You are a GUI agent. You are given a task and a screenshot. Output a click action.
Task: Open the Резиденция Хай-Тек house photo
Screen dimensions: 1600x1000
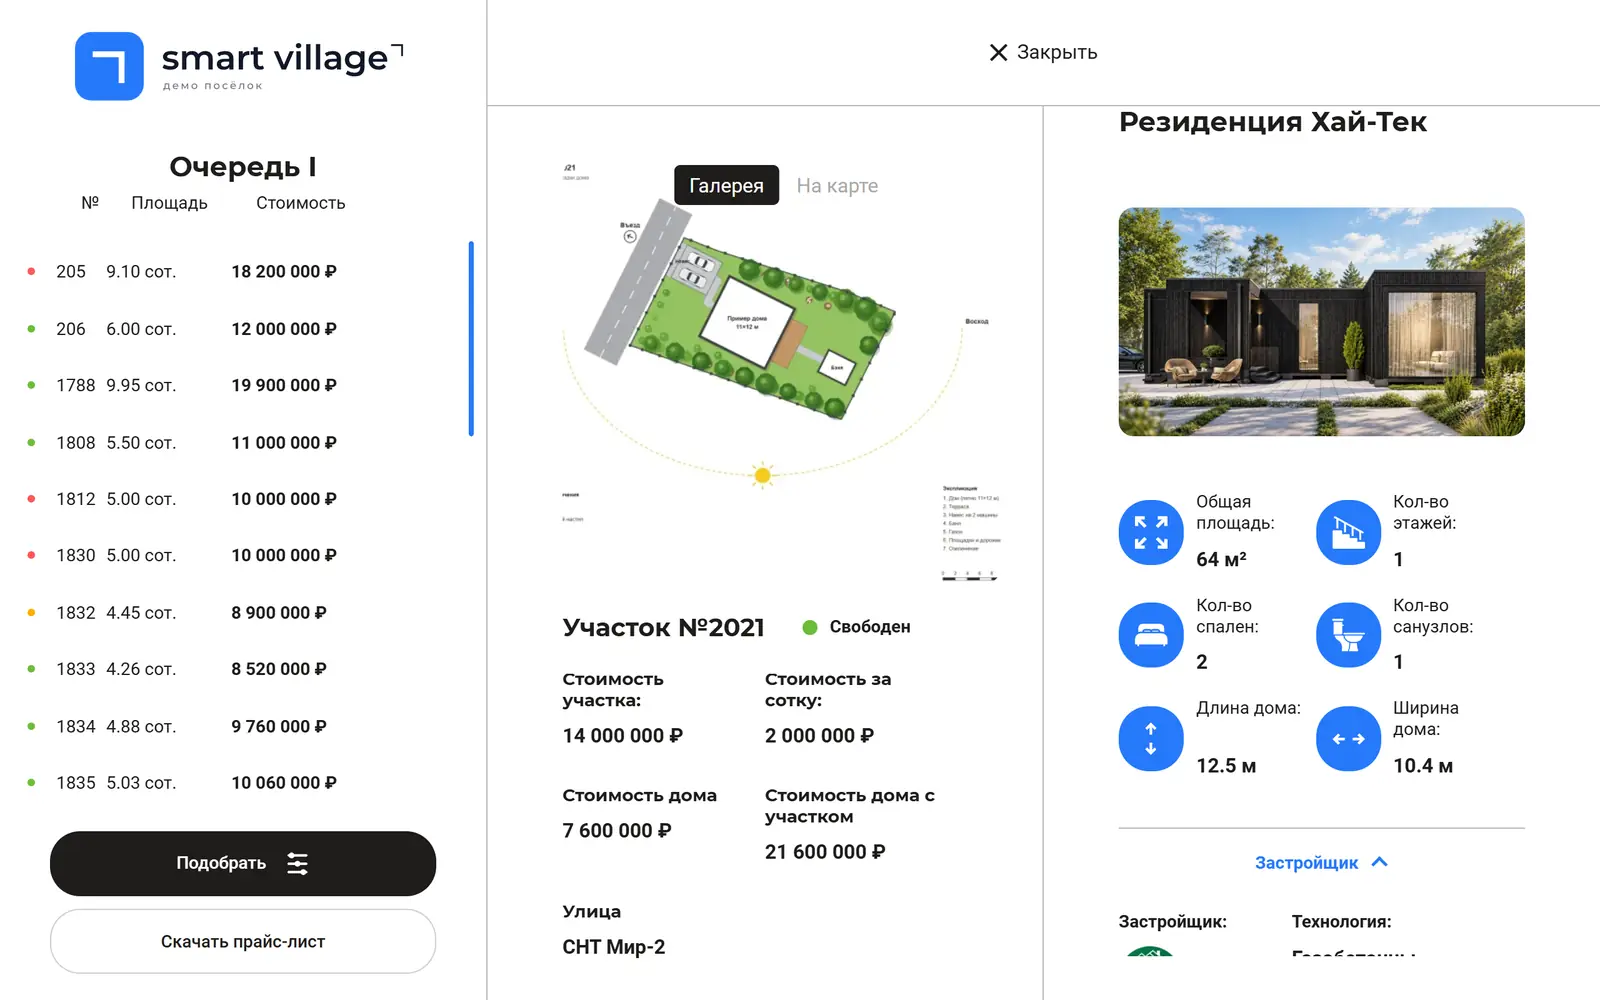tap(1321, 322)
